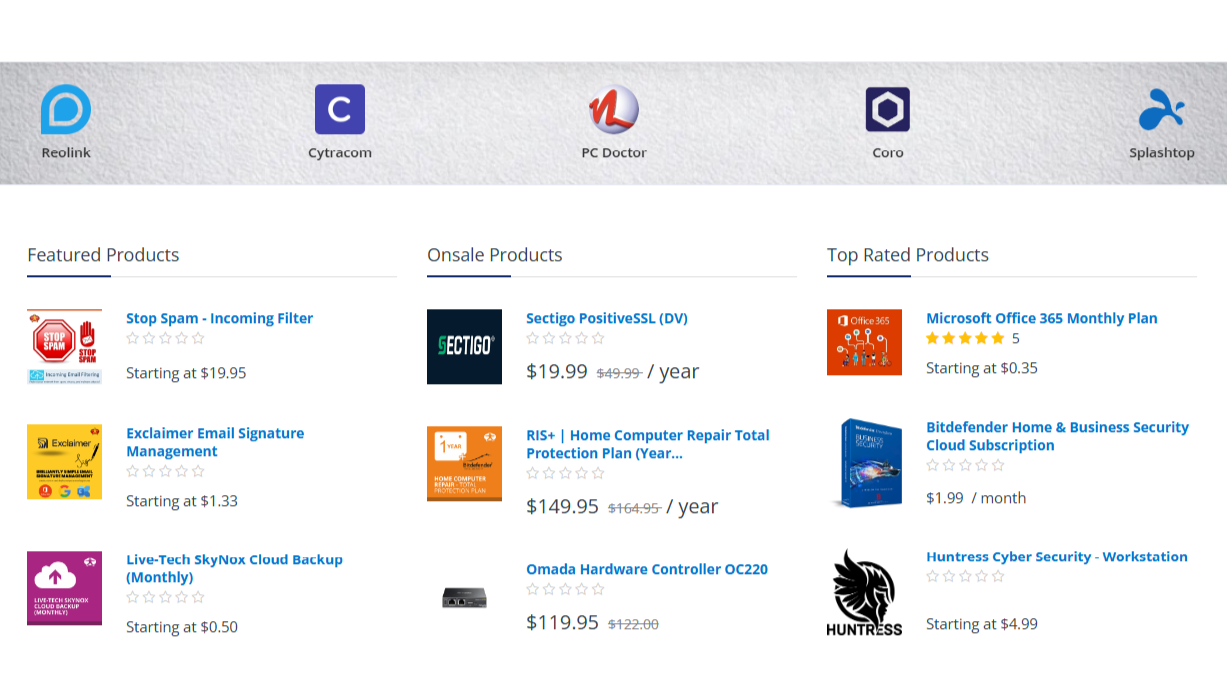This screenshot has height=690, width=1227.
Task: Open SkyNox Cloud Backup thumbnail
Action: [64, 588]
